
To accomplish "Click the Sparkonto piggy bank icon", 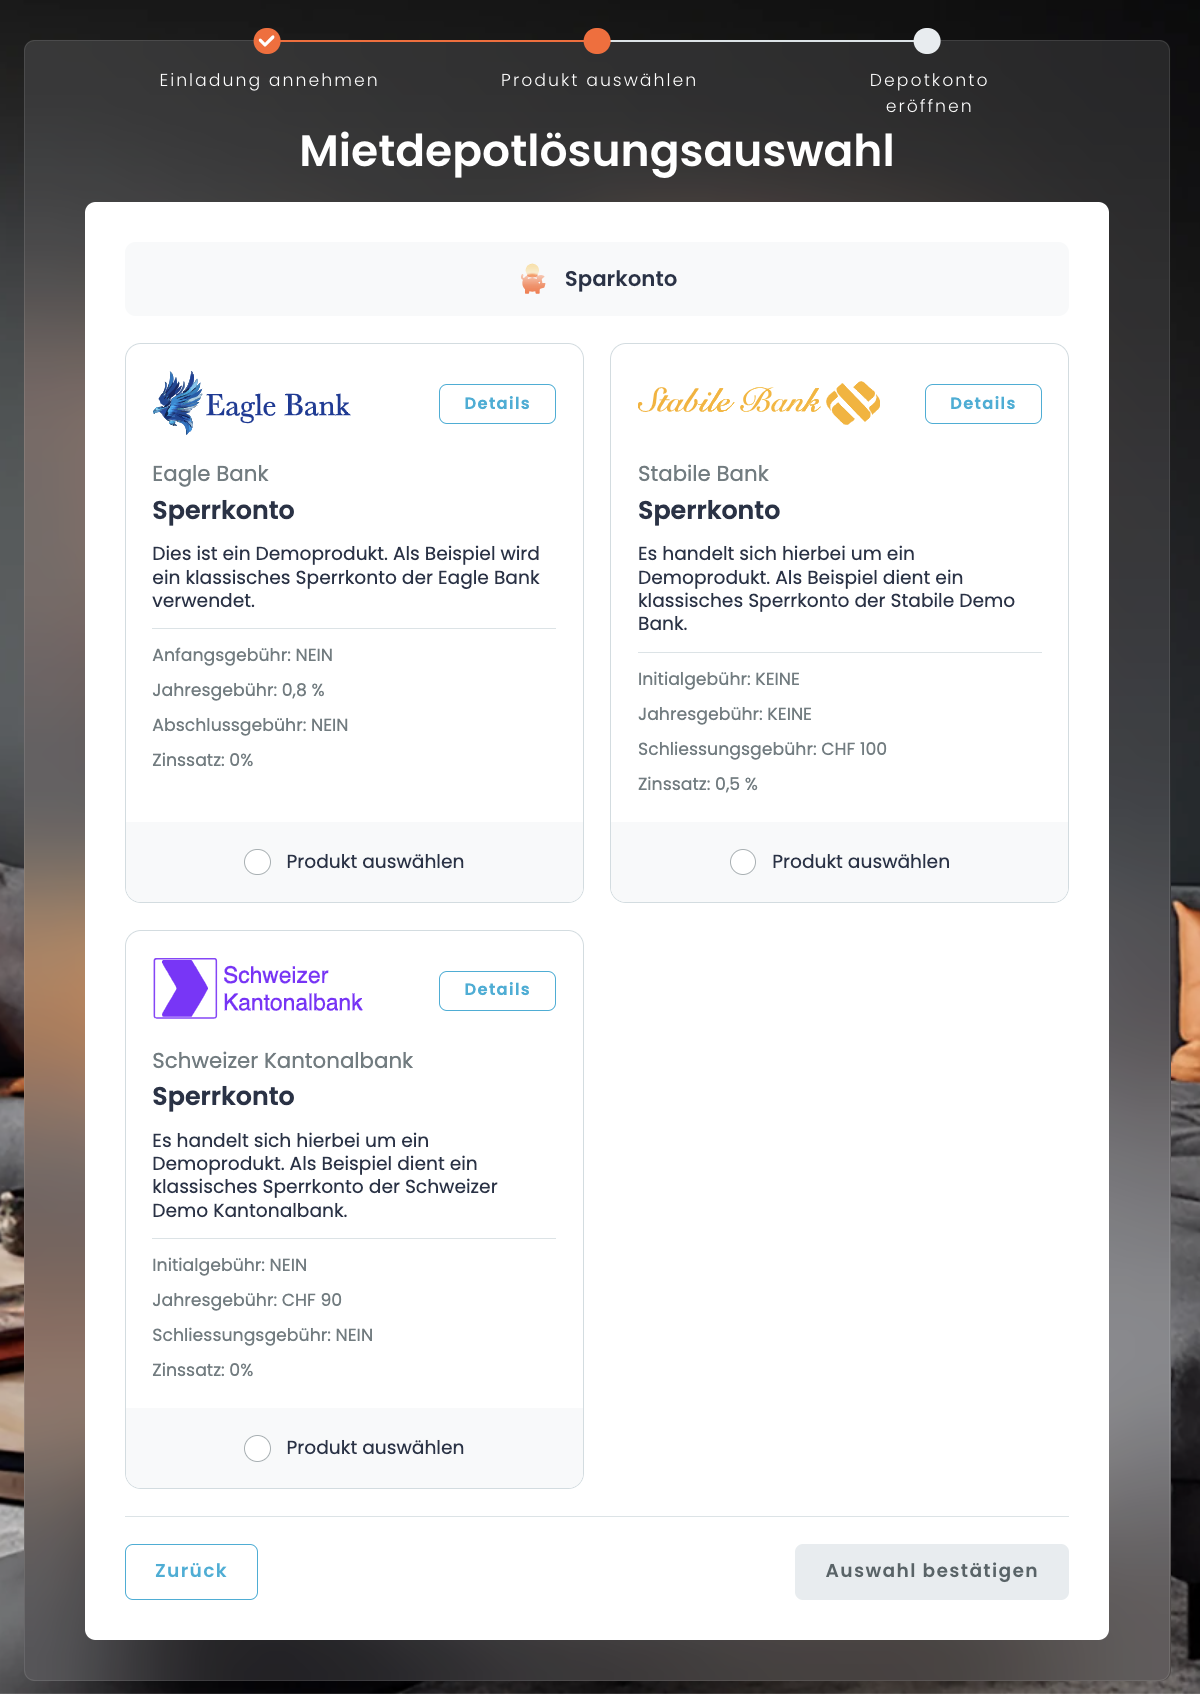I will click(x=533, y=279).
